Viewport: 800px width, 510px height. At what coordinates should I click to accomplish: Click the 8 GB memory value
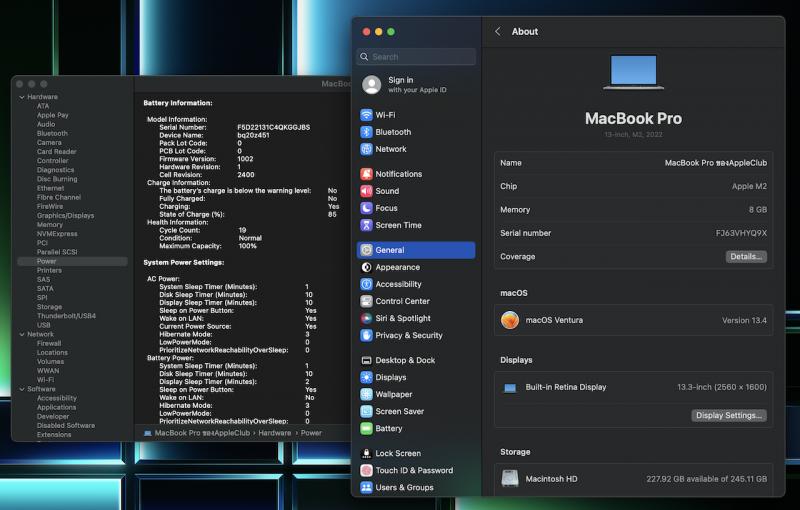point(758,210)
